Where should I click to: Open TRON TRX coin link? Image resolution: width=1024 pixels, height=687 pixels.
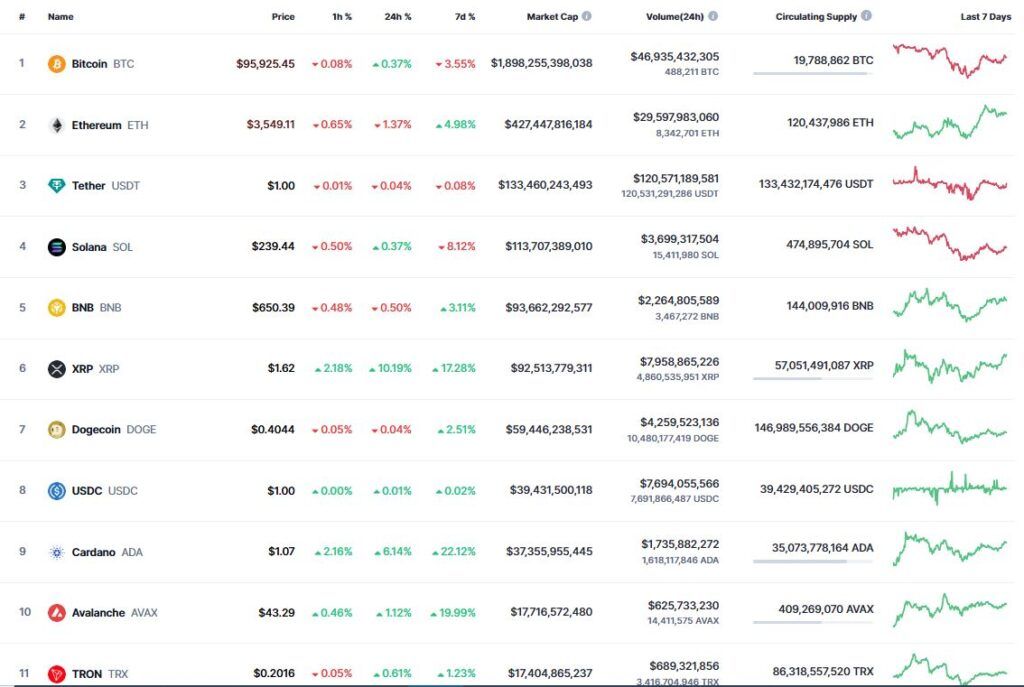click(100, 673)
